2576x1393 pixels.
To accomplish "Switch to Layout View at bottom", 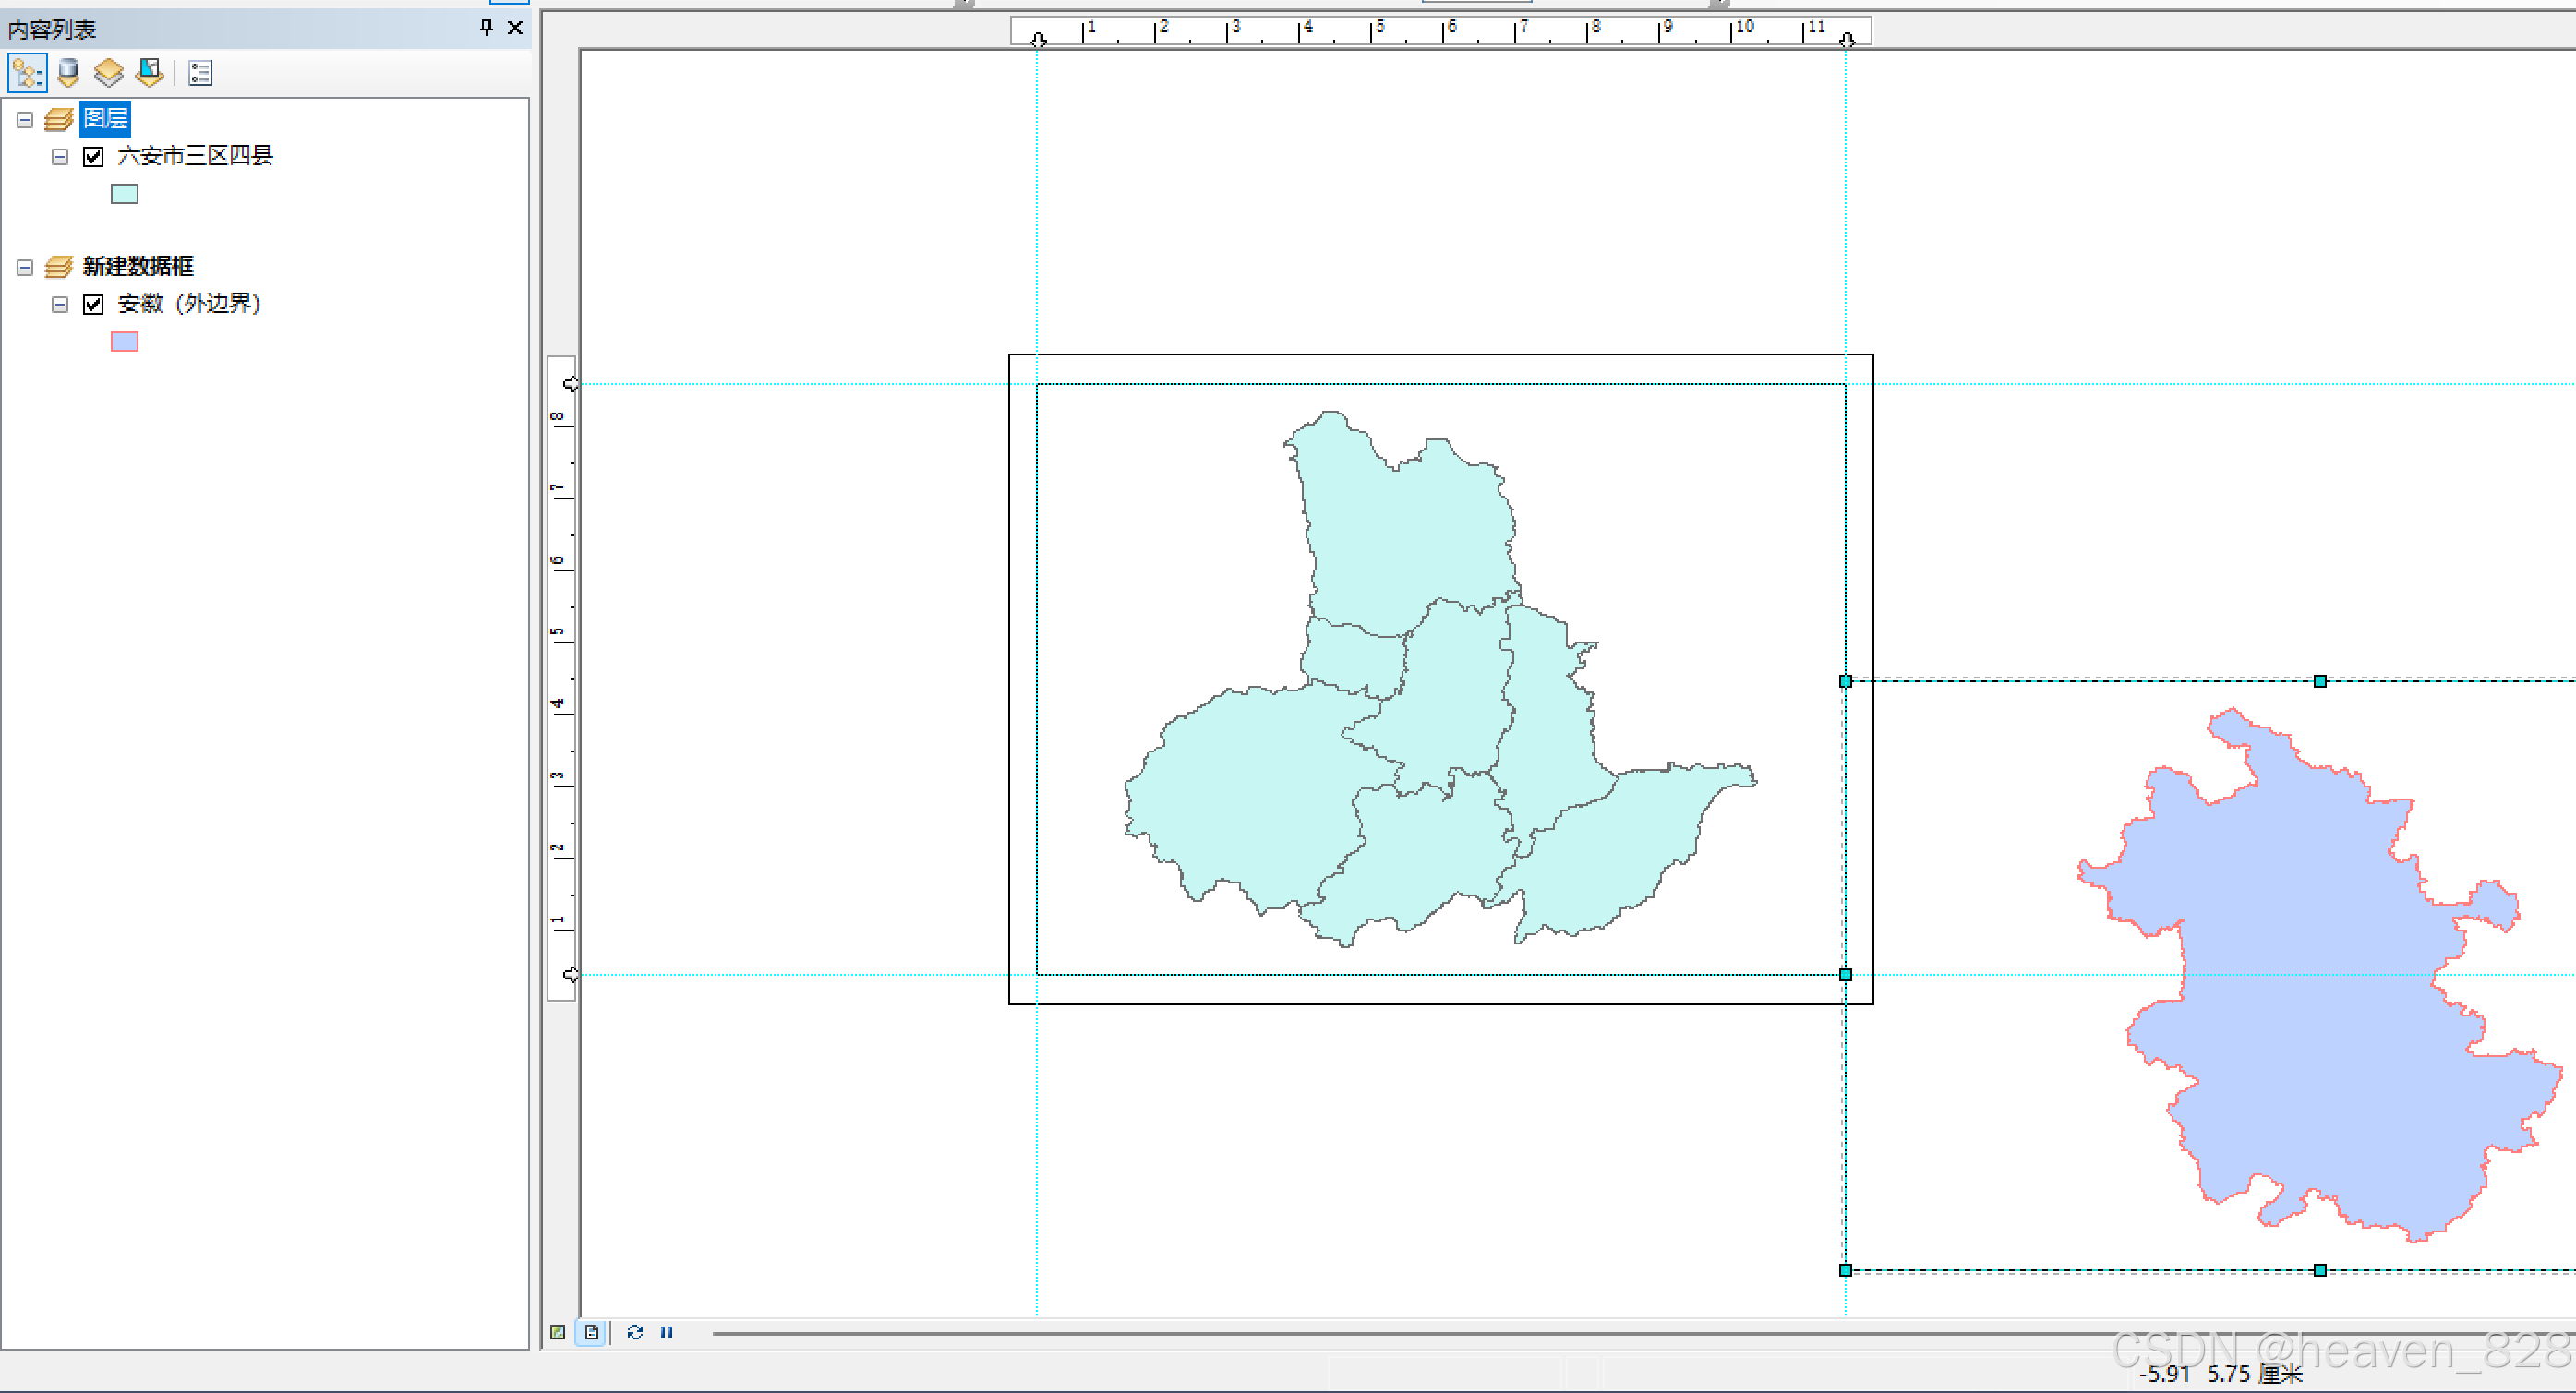I will (591, 1332).
